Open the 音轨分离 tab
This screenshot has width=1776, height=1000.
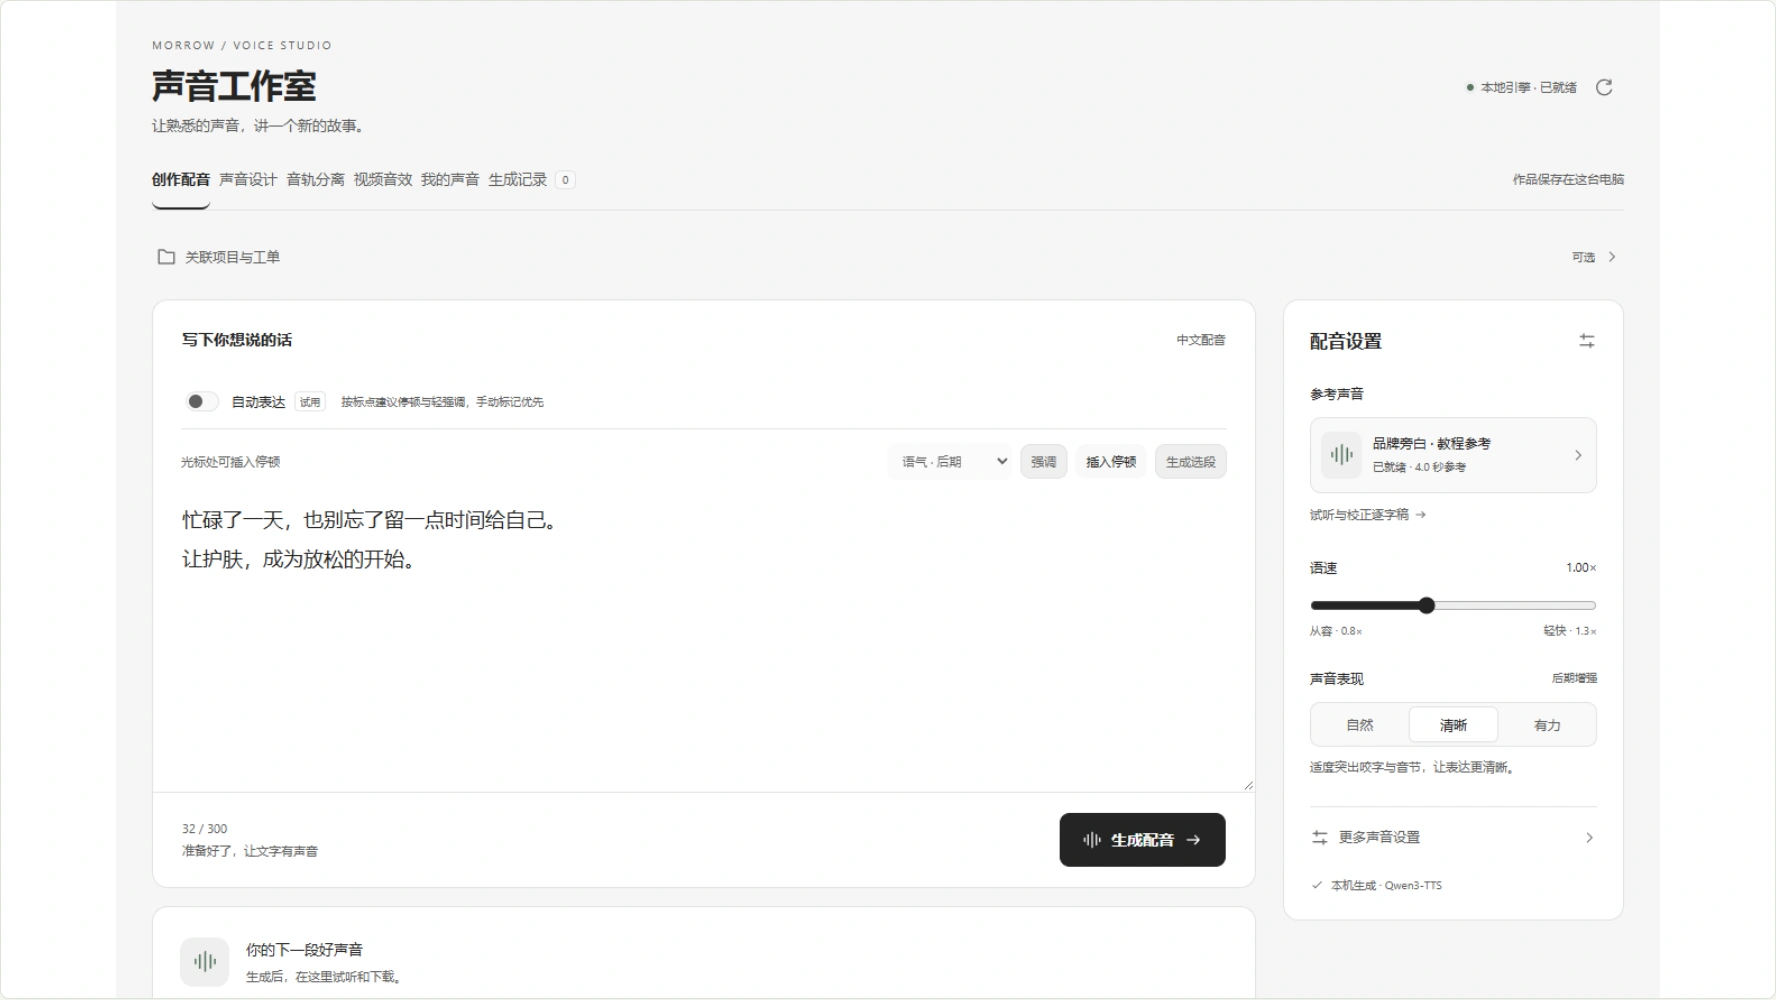point(315,180)
